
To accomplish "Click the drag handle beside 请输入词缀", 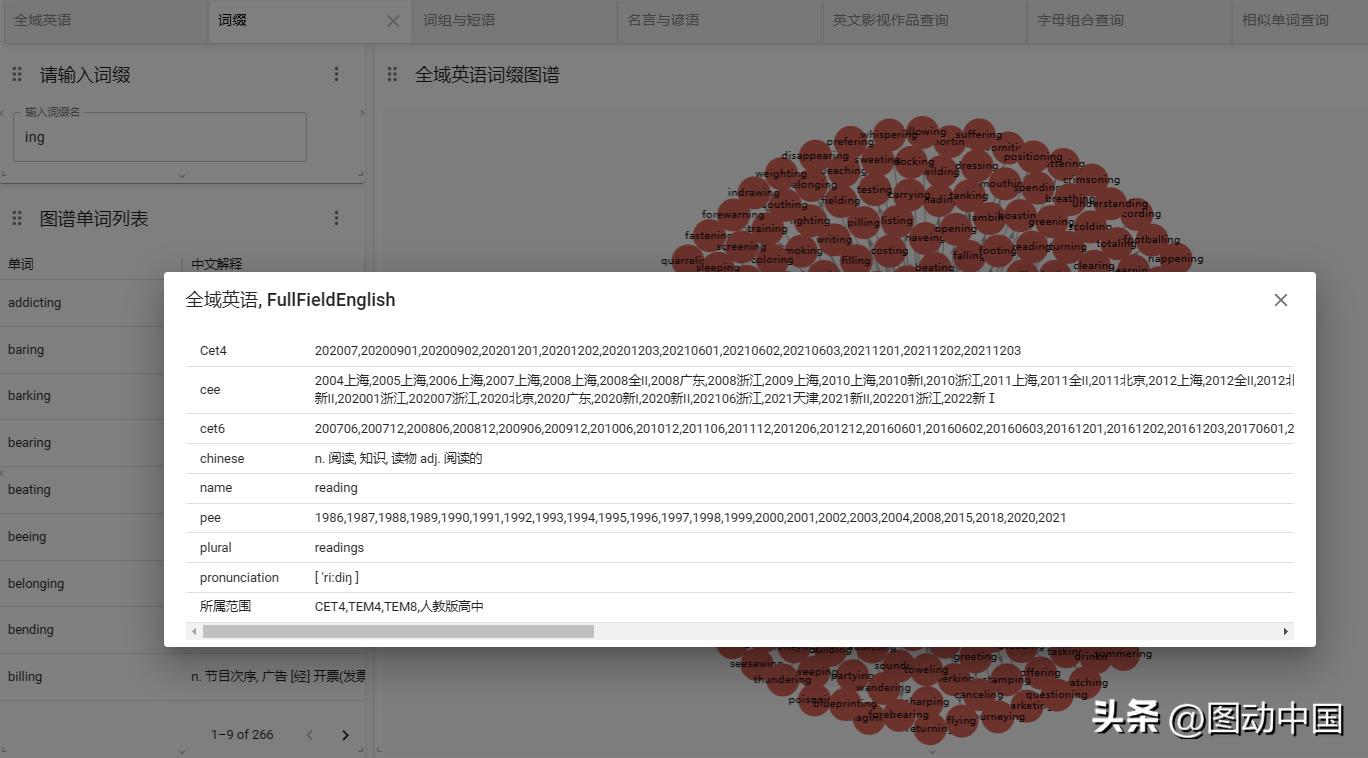I will [x=16, y=74].
